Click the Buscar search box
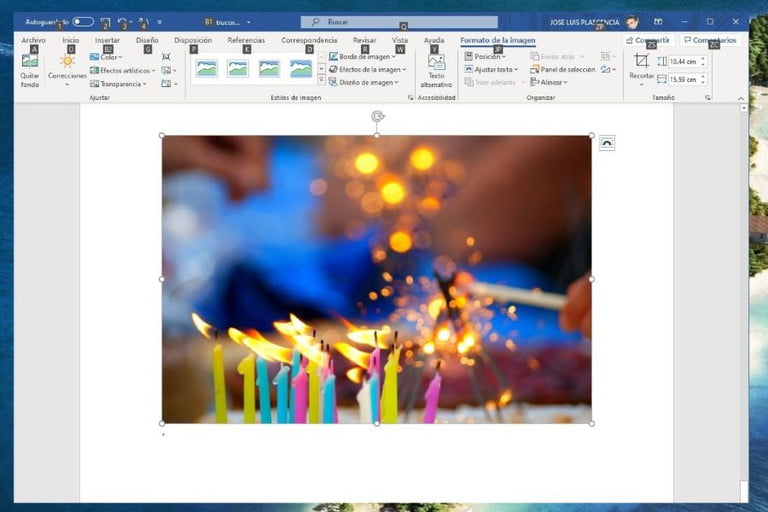Screen dimensions: 768x512 399,21
